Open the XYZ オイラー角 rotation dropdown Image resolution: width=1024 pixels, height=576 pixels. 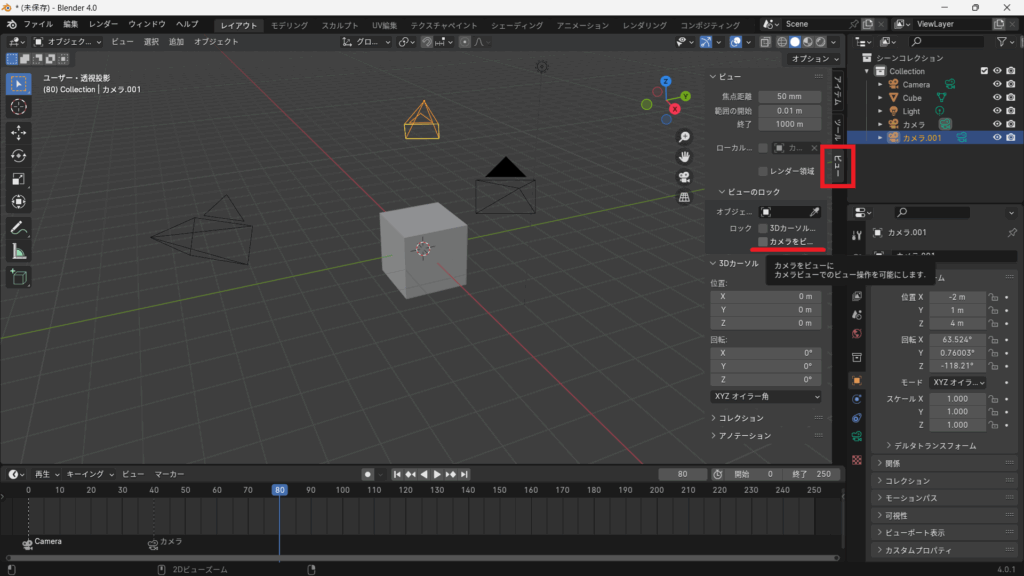766,396
